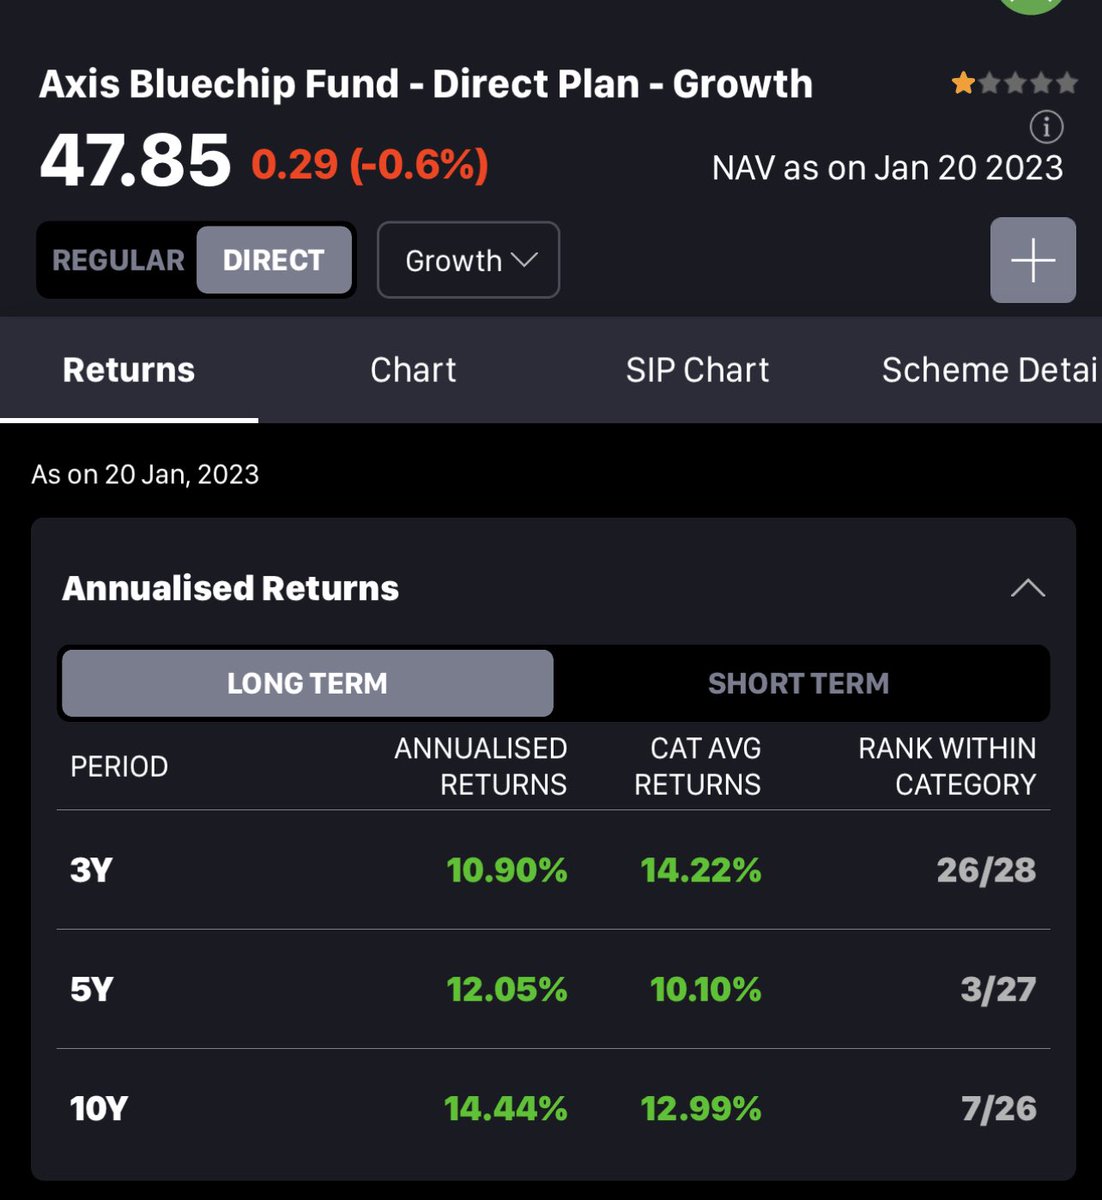Open the Scheme Details tab

click(x=990, y=370)
